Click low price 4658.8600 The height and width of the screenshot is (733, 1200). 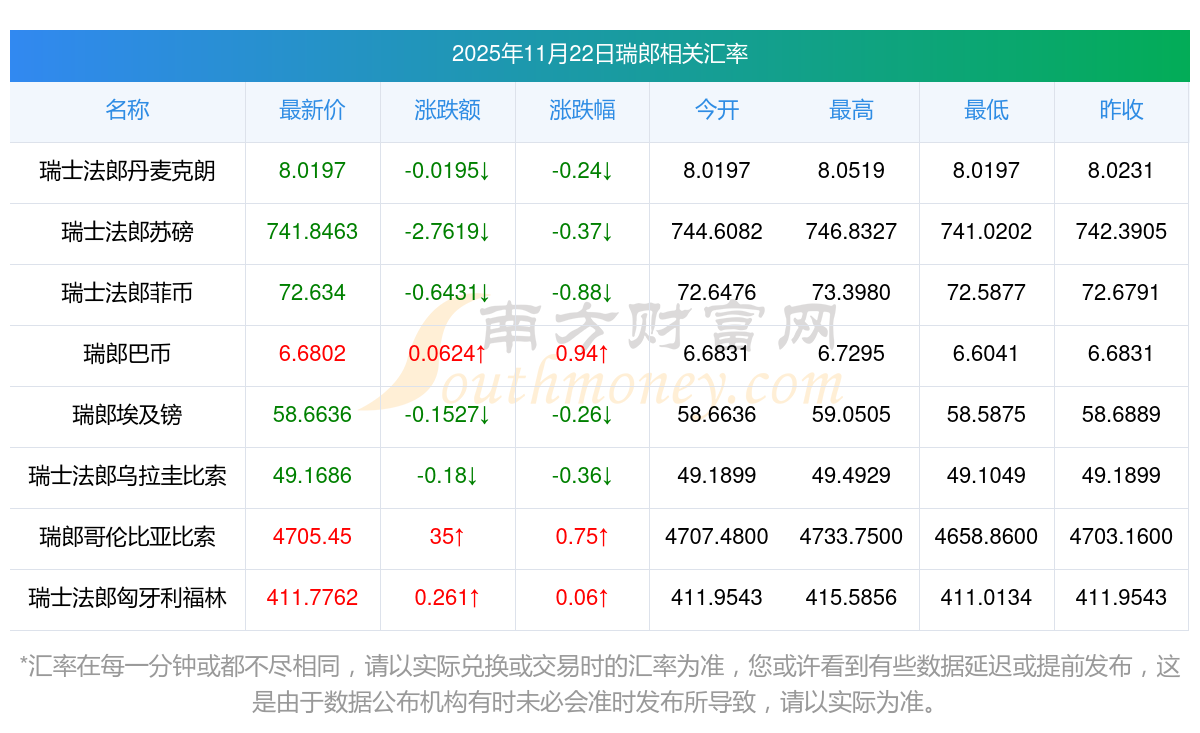coord(986,537)
